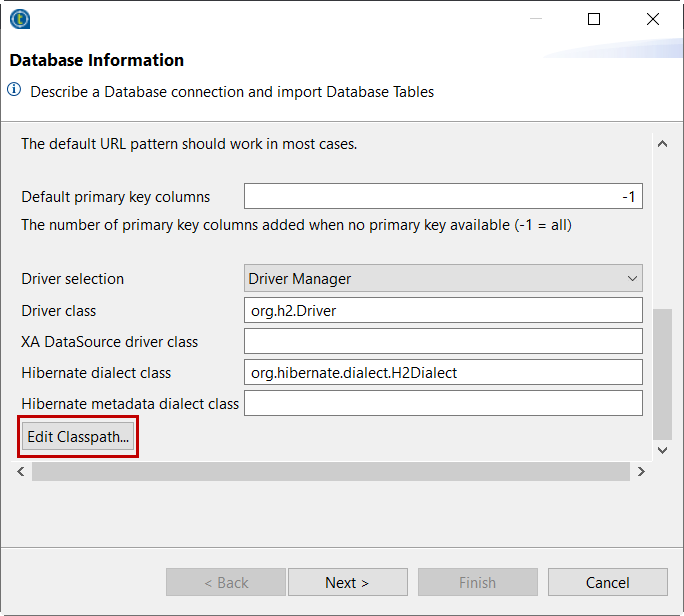Click the vertical scrollbar down arrow
The image size is (684, 616).
coord(662,450)
